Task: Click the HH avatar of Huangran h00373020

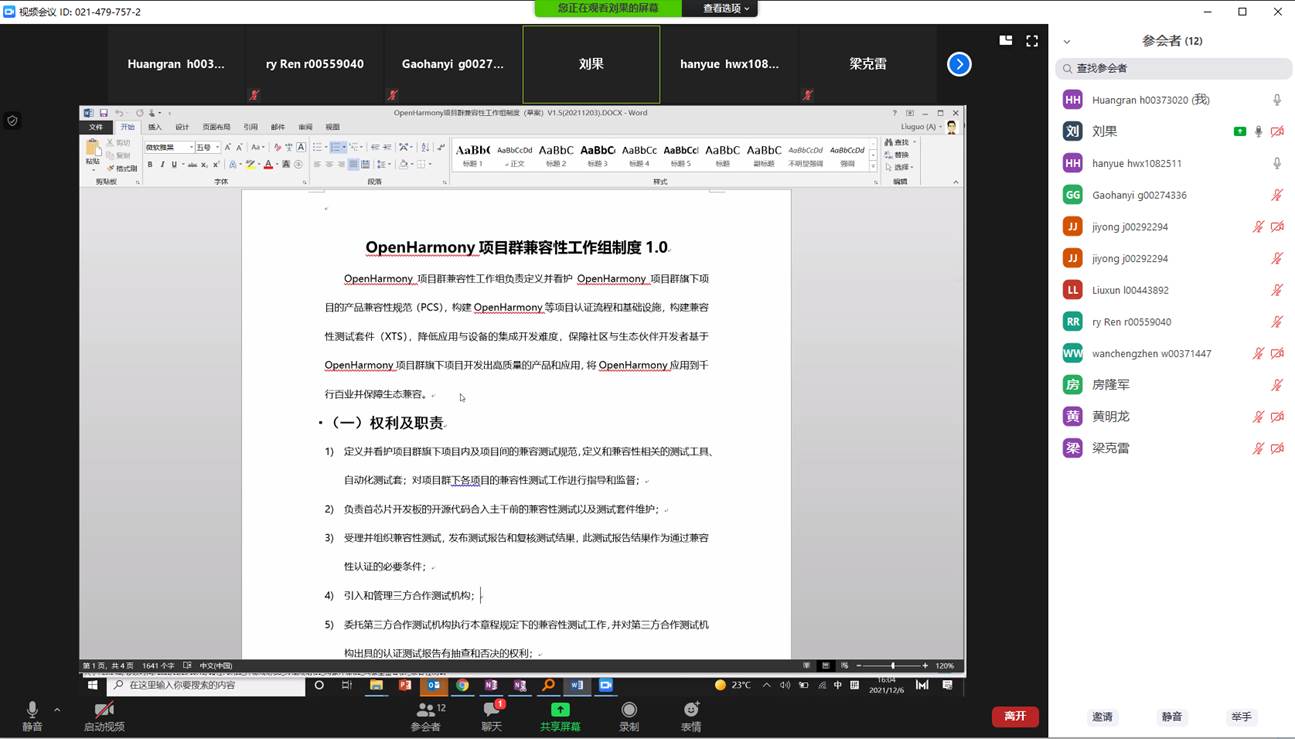Action: point(1073,100)
